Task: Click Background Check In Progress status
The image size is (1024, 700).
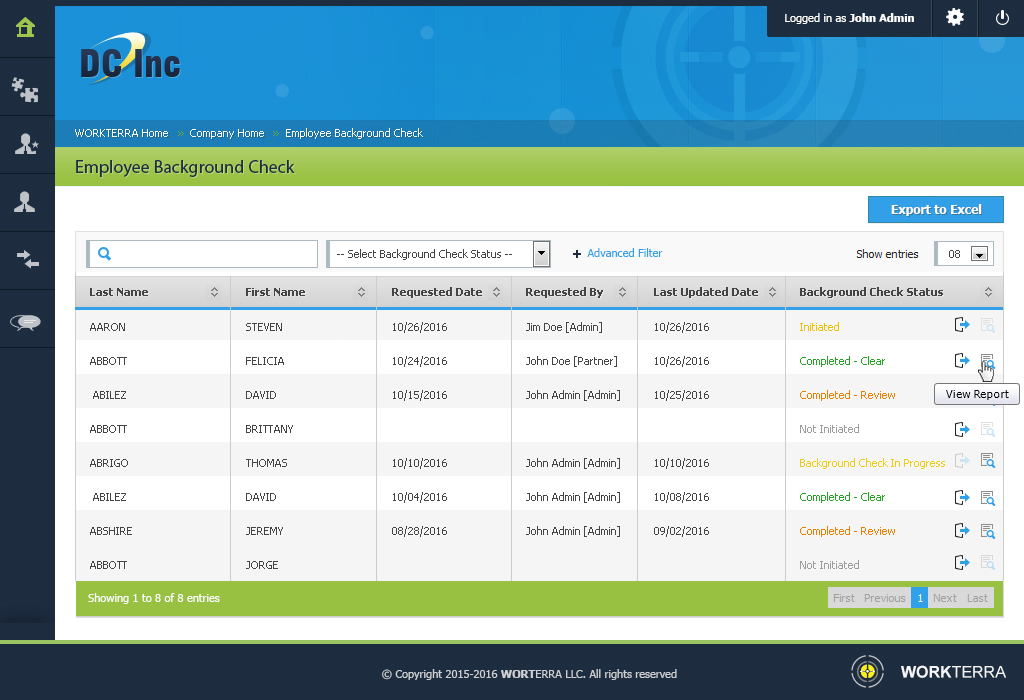Action: [x=872, y=463]
